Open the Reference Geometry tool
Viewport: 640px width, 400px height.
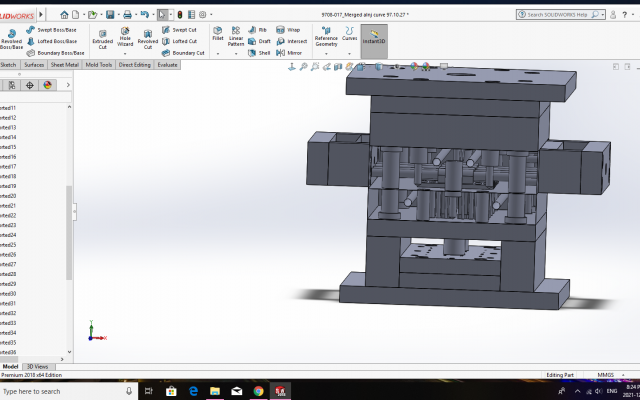click(326, 36)
